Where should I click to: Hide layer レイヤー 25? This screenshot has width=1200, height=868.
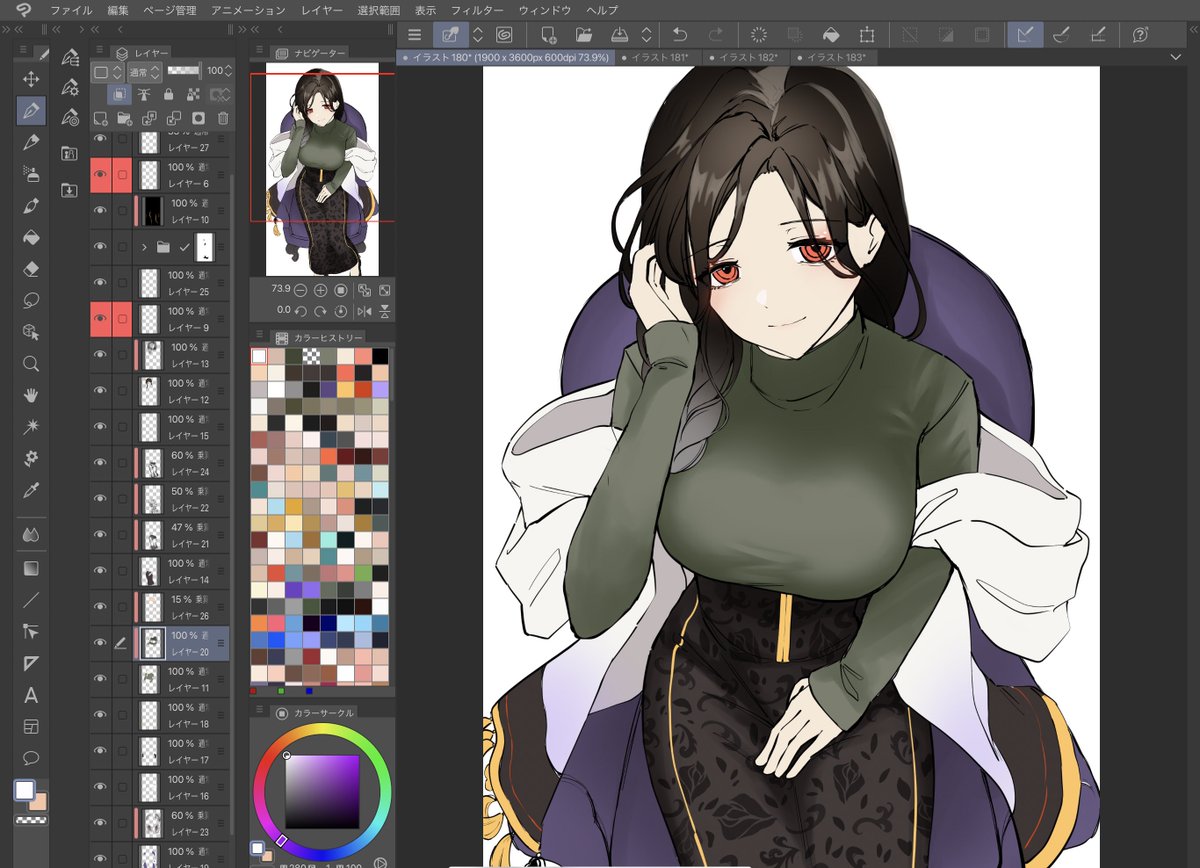[100, 283]
